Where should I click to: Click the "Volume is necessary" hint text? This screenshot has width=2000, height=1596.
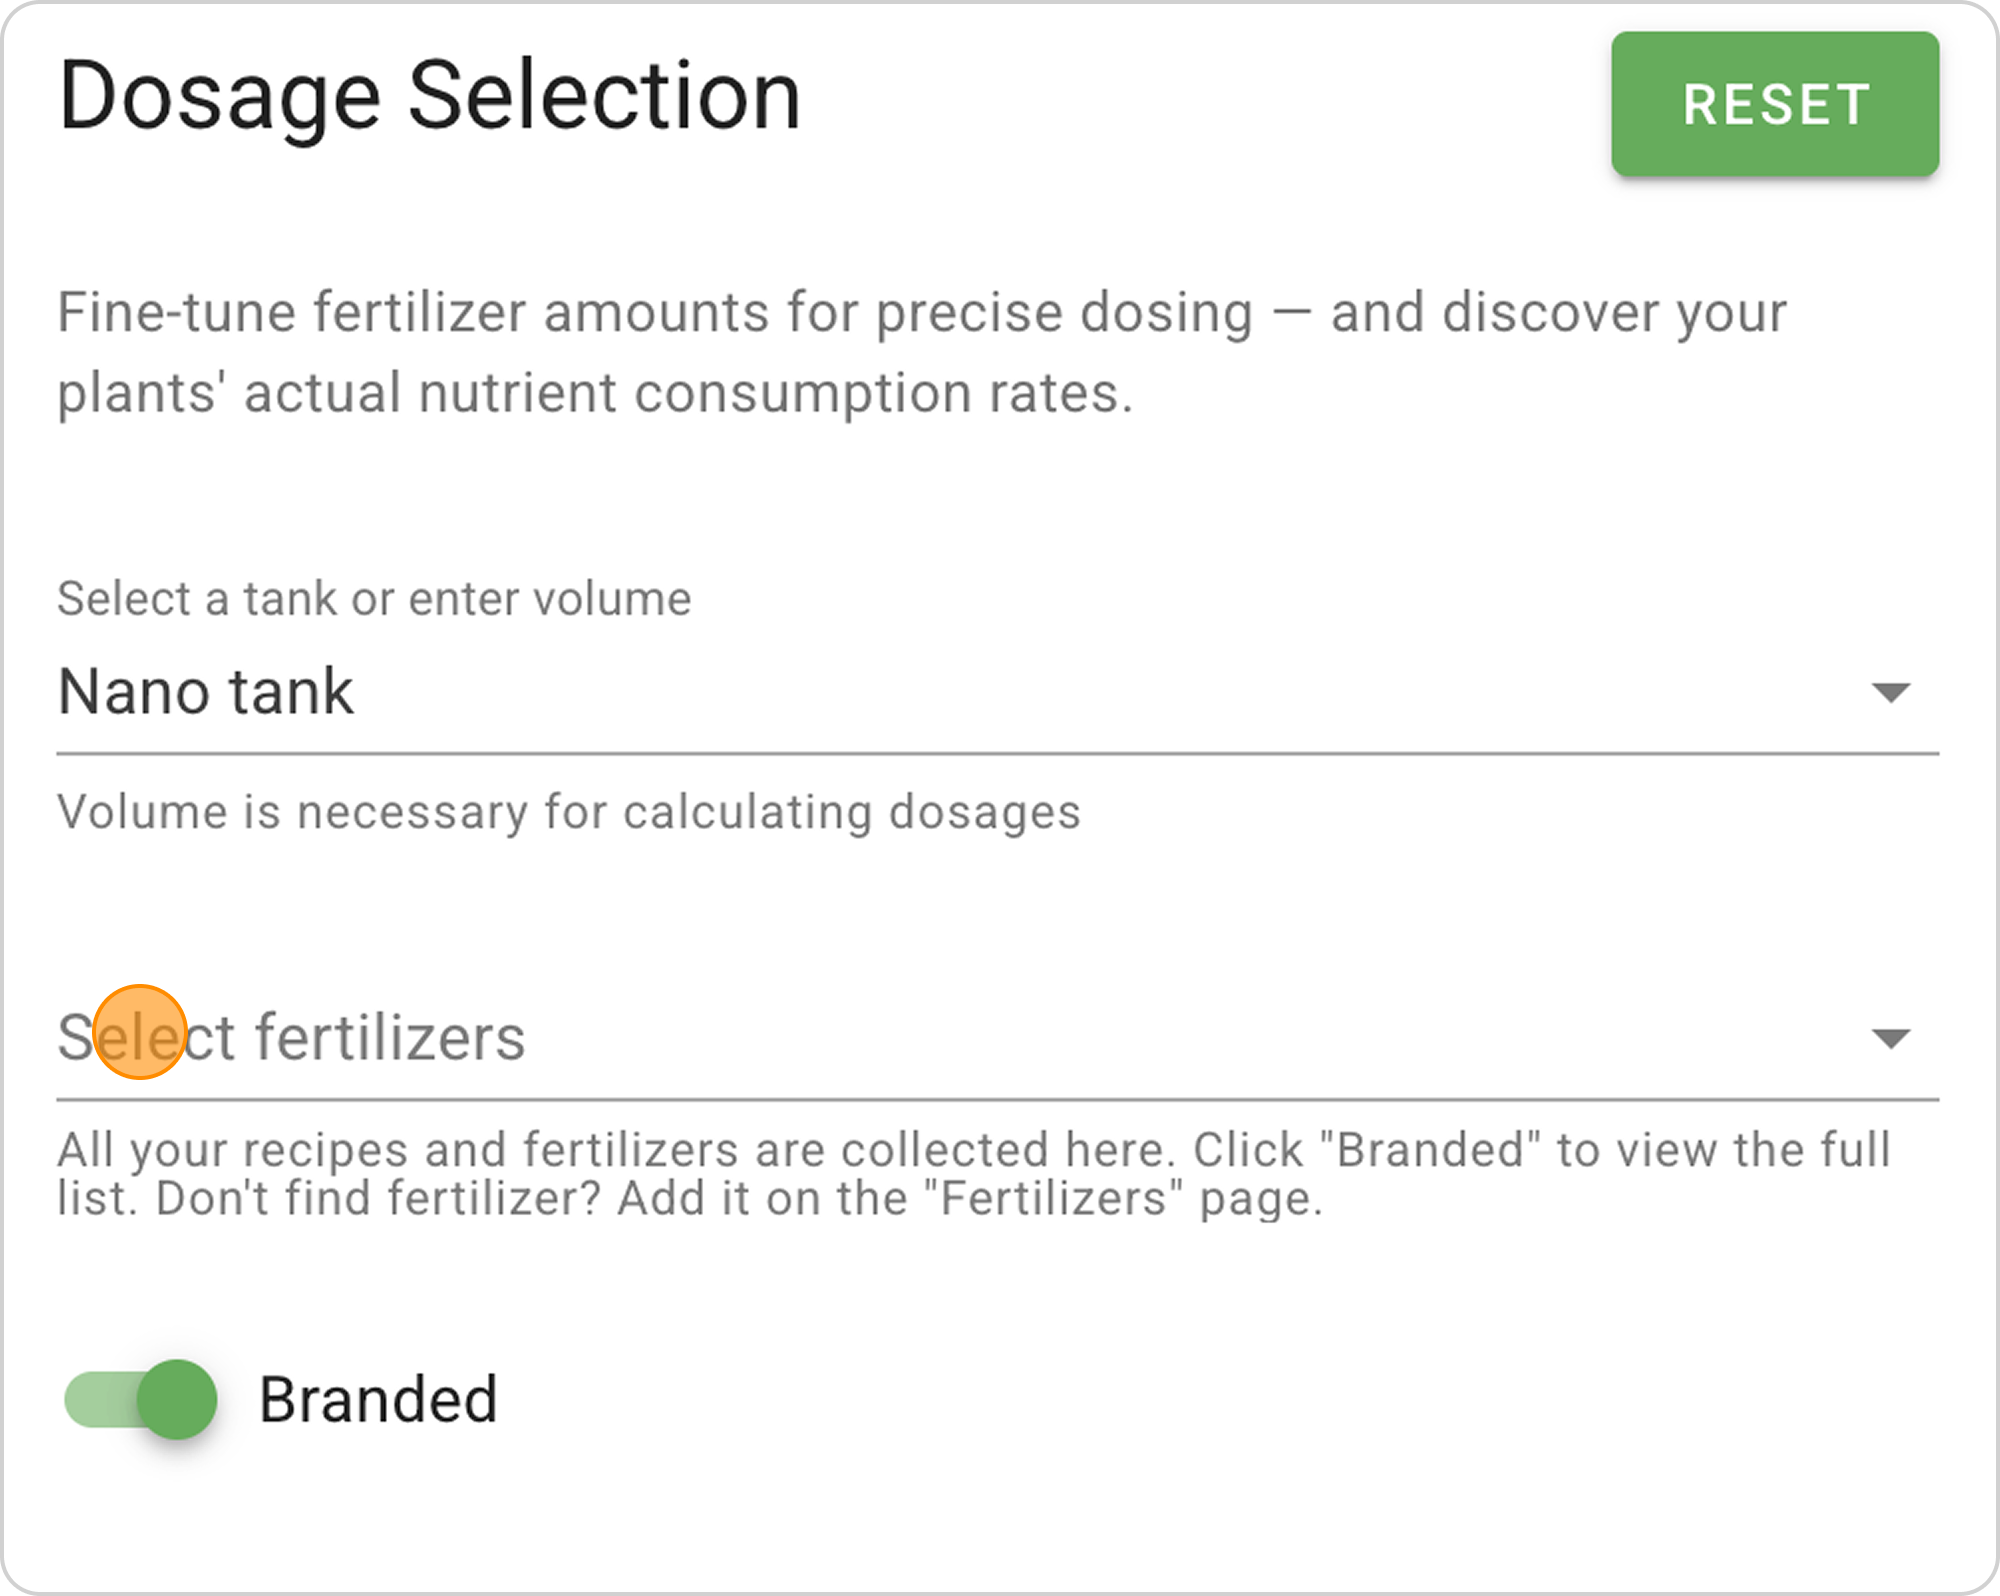coord(569,811)
